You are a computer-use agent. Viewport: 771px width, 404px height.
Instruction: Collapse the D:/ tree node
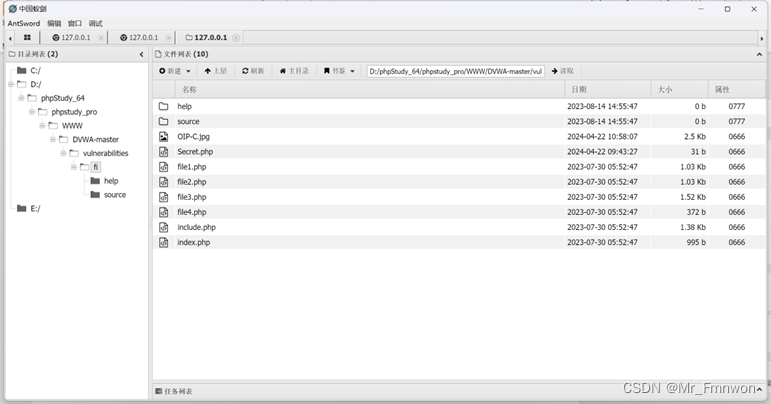[x=11, y=84]
